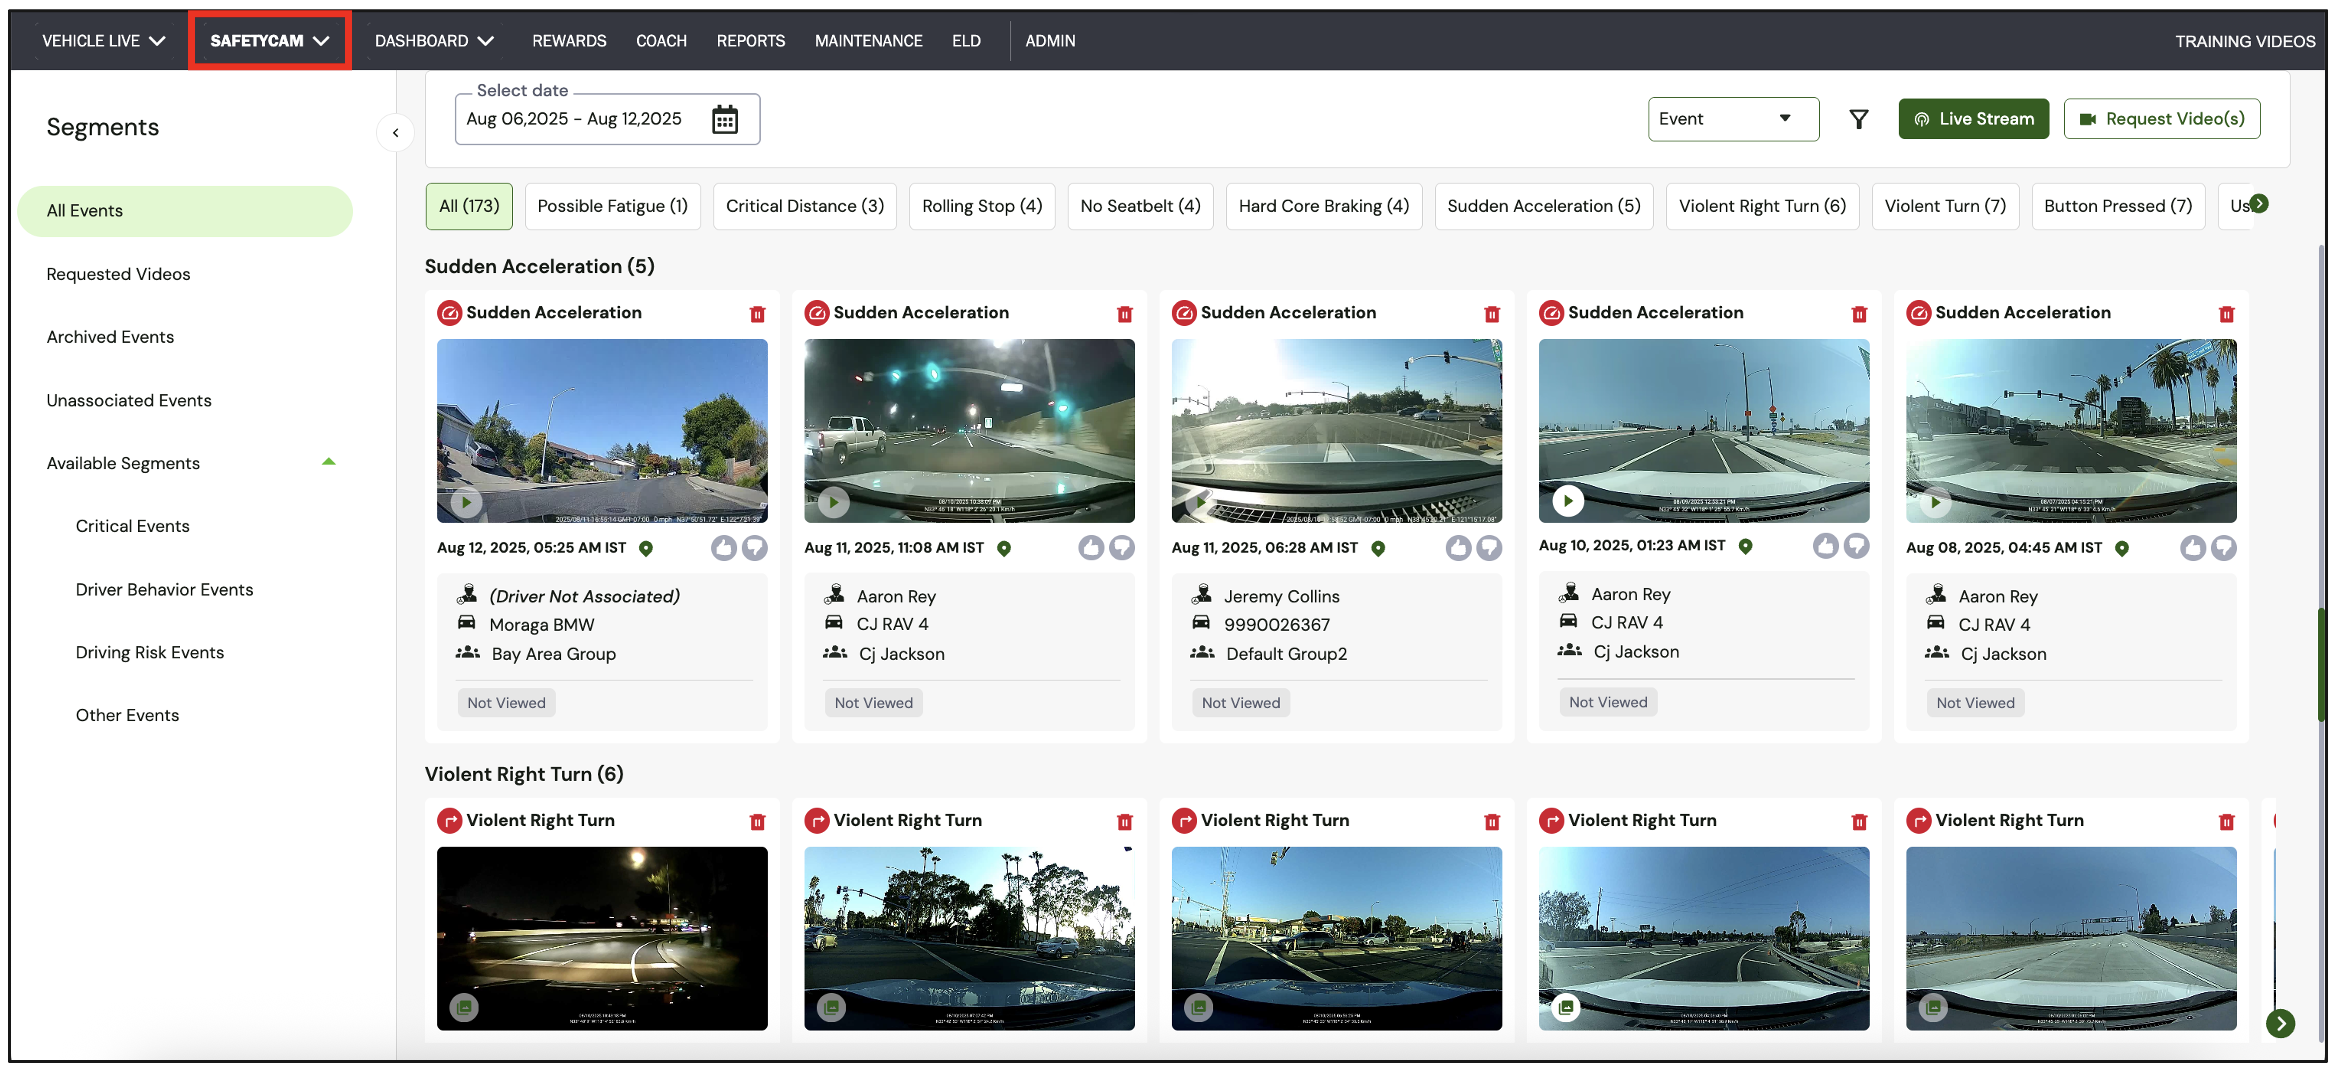Collapse the Available Segments list

coord(328,462)
